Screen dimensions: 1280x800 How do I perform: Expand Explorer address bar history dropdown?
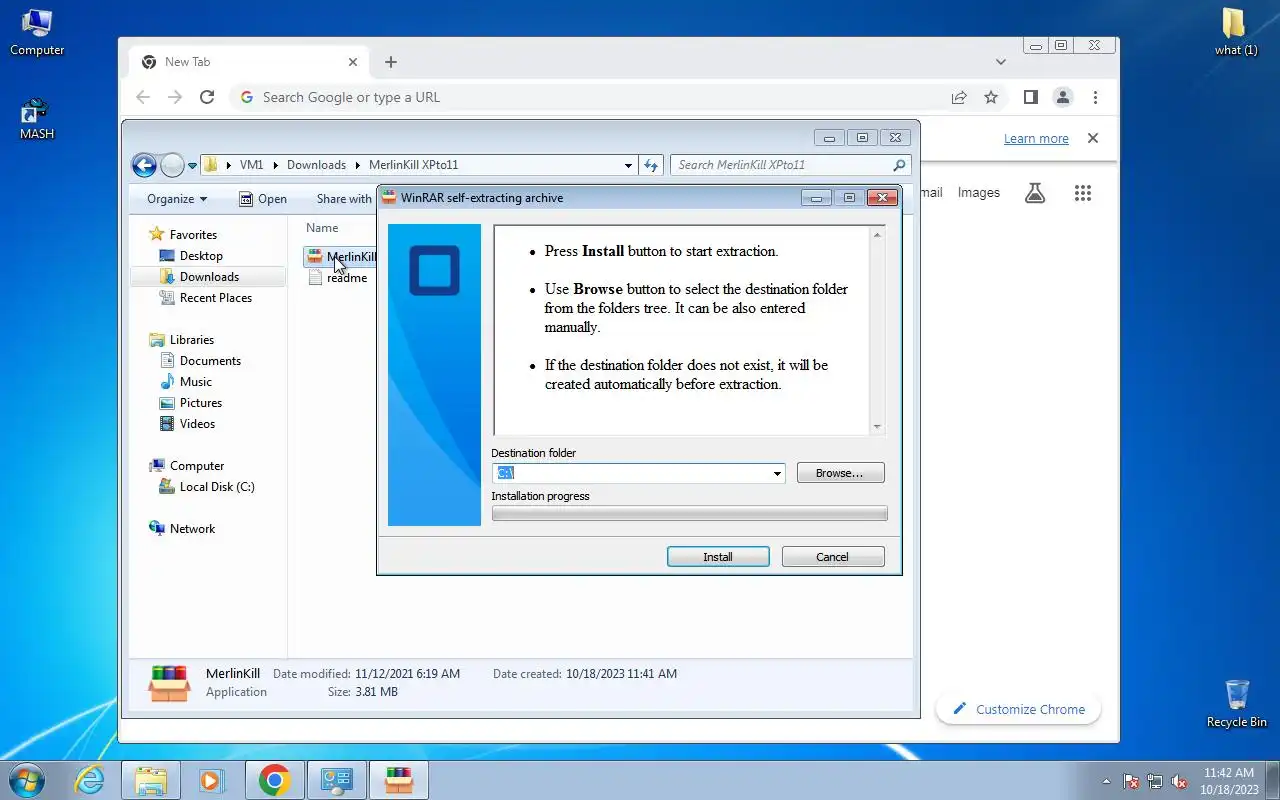pyautogui.click(x=628, y=165)
